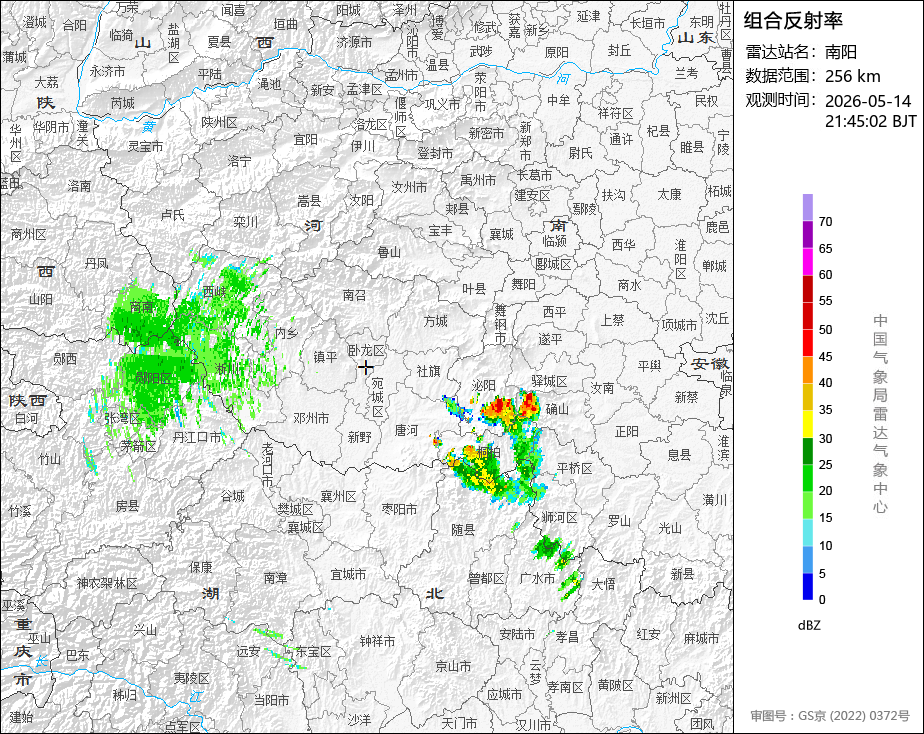Click the 商南 map label
924x734 pixels.
(141, 307)
